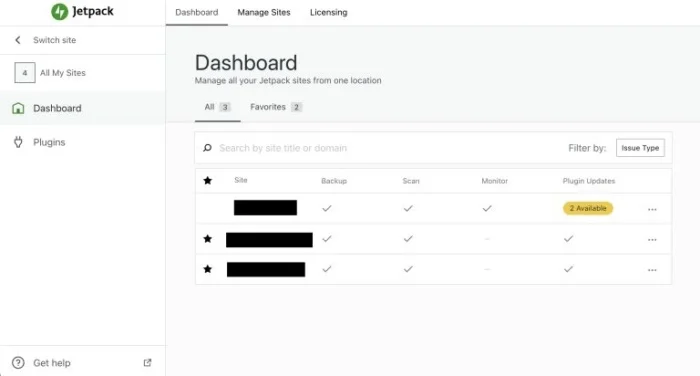
Task: Click the Jetpack logo icon
Action: click(59, 12)
